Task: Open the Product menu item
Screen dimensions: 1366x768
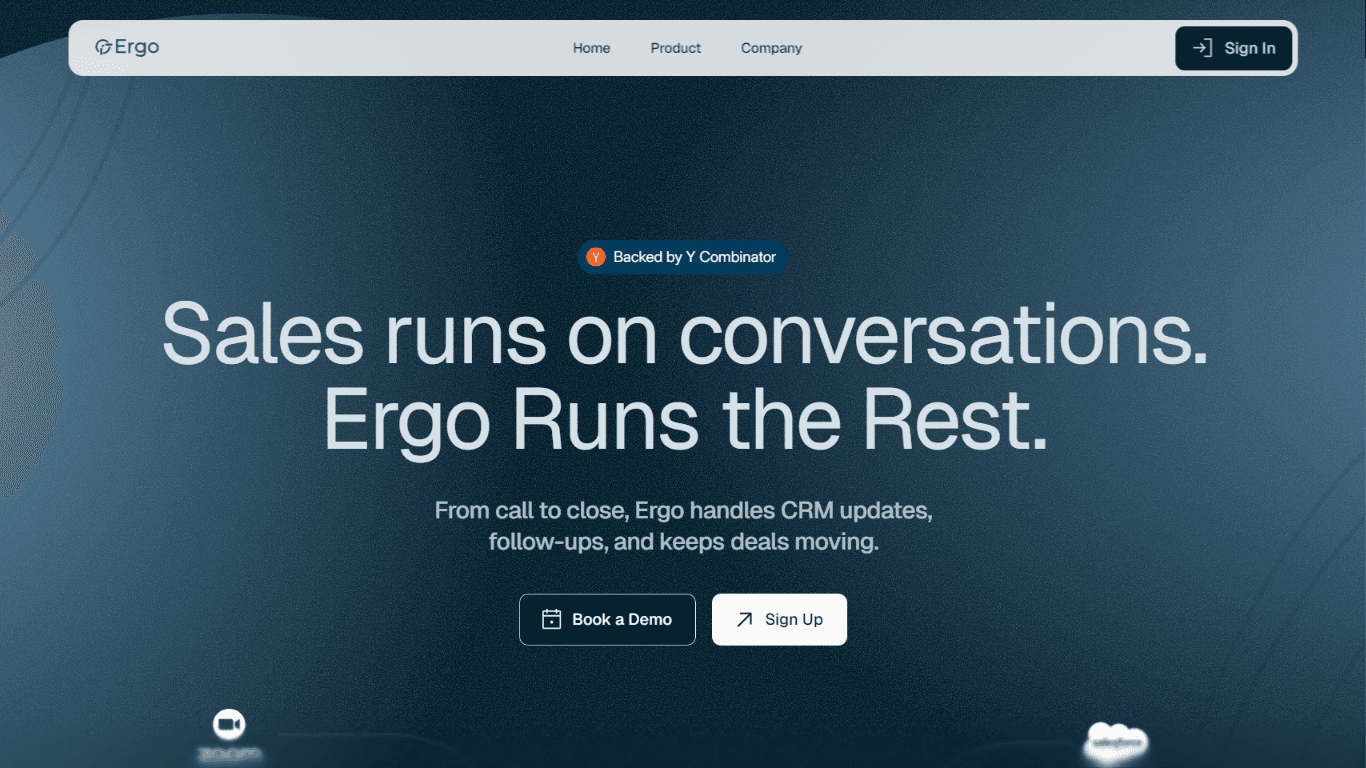Action: [x=675, y=48]
